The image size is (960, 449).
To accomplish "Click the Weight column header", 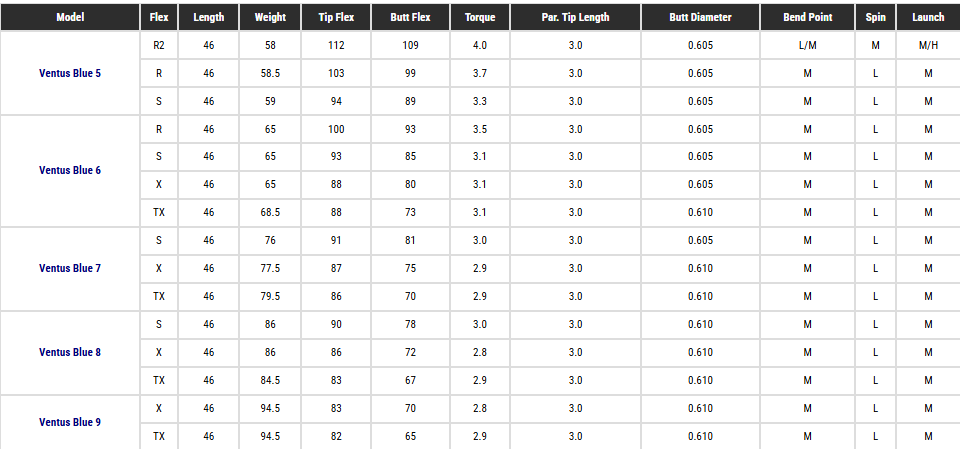I will (x=270, y=17).
